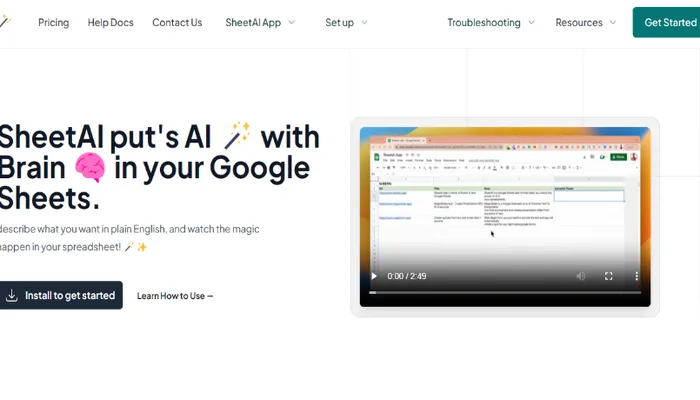Follow the Learn How to Use link

point(175,296)
